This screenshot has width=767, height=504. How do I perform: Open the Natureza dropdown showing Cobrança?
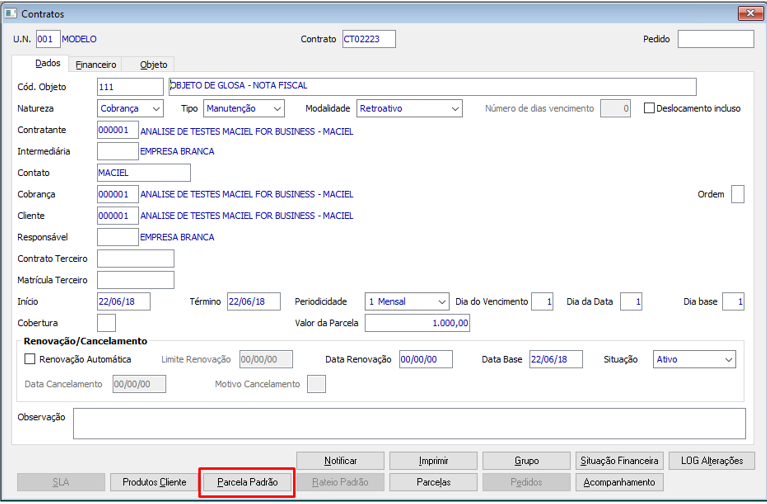(x=130, y=109)
